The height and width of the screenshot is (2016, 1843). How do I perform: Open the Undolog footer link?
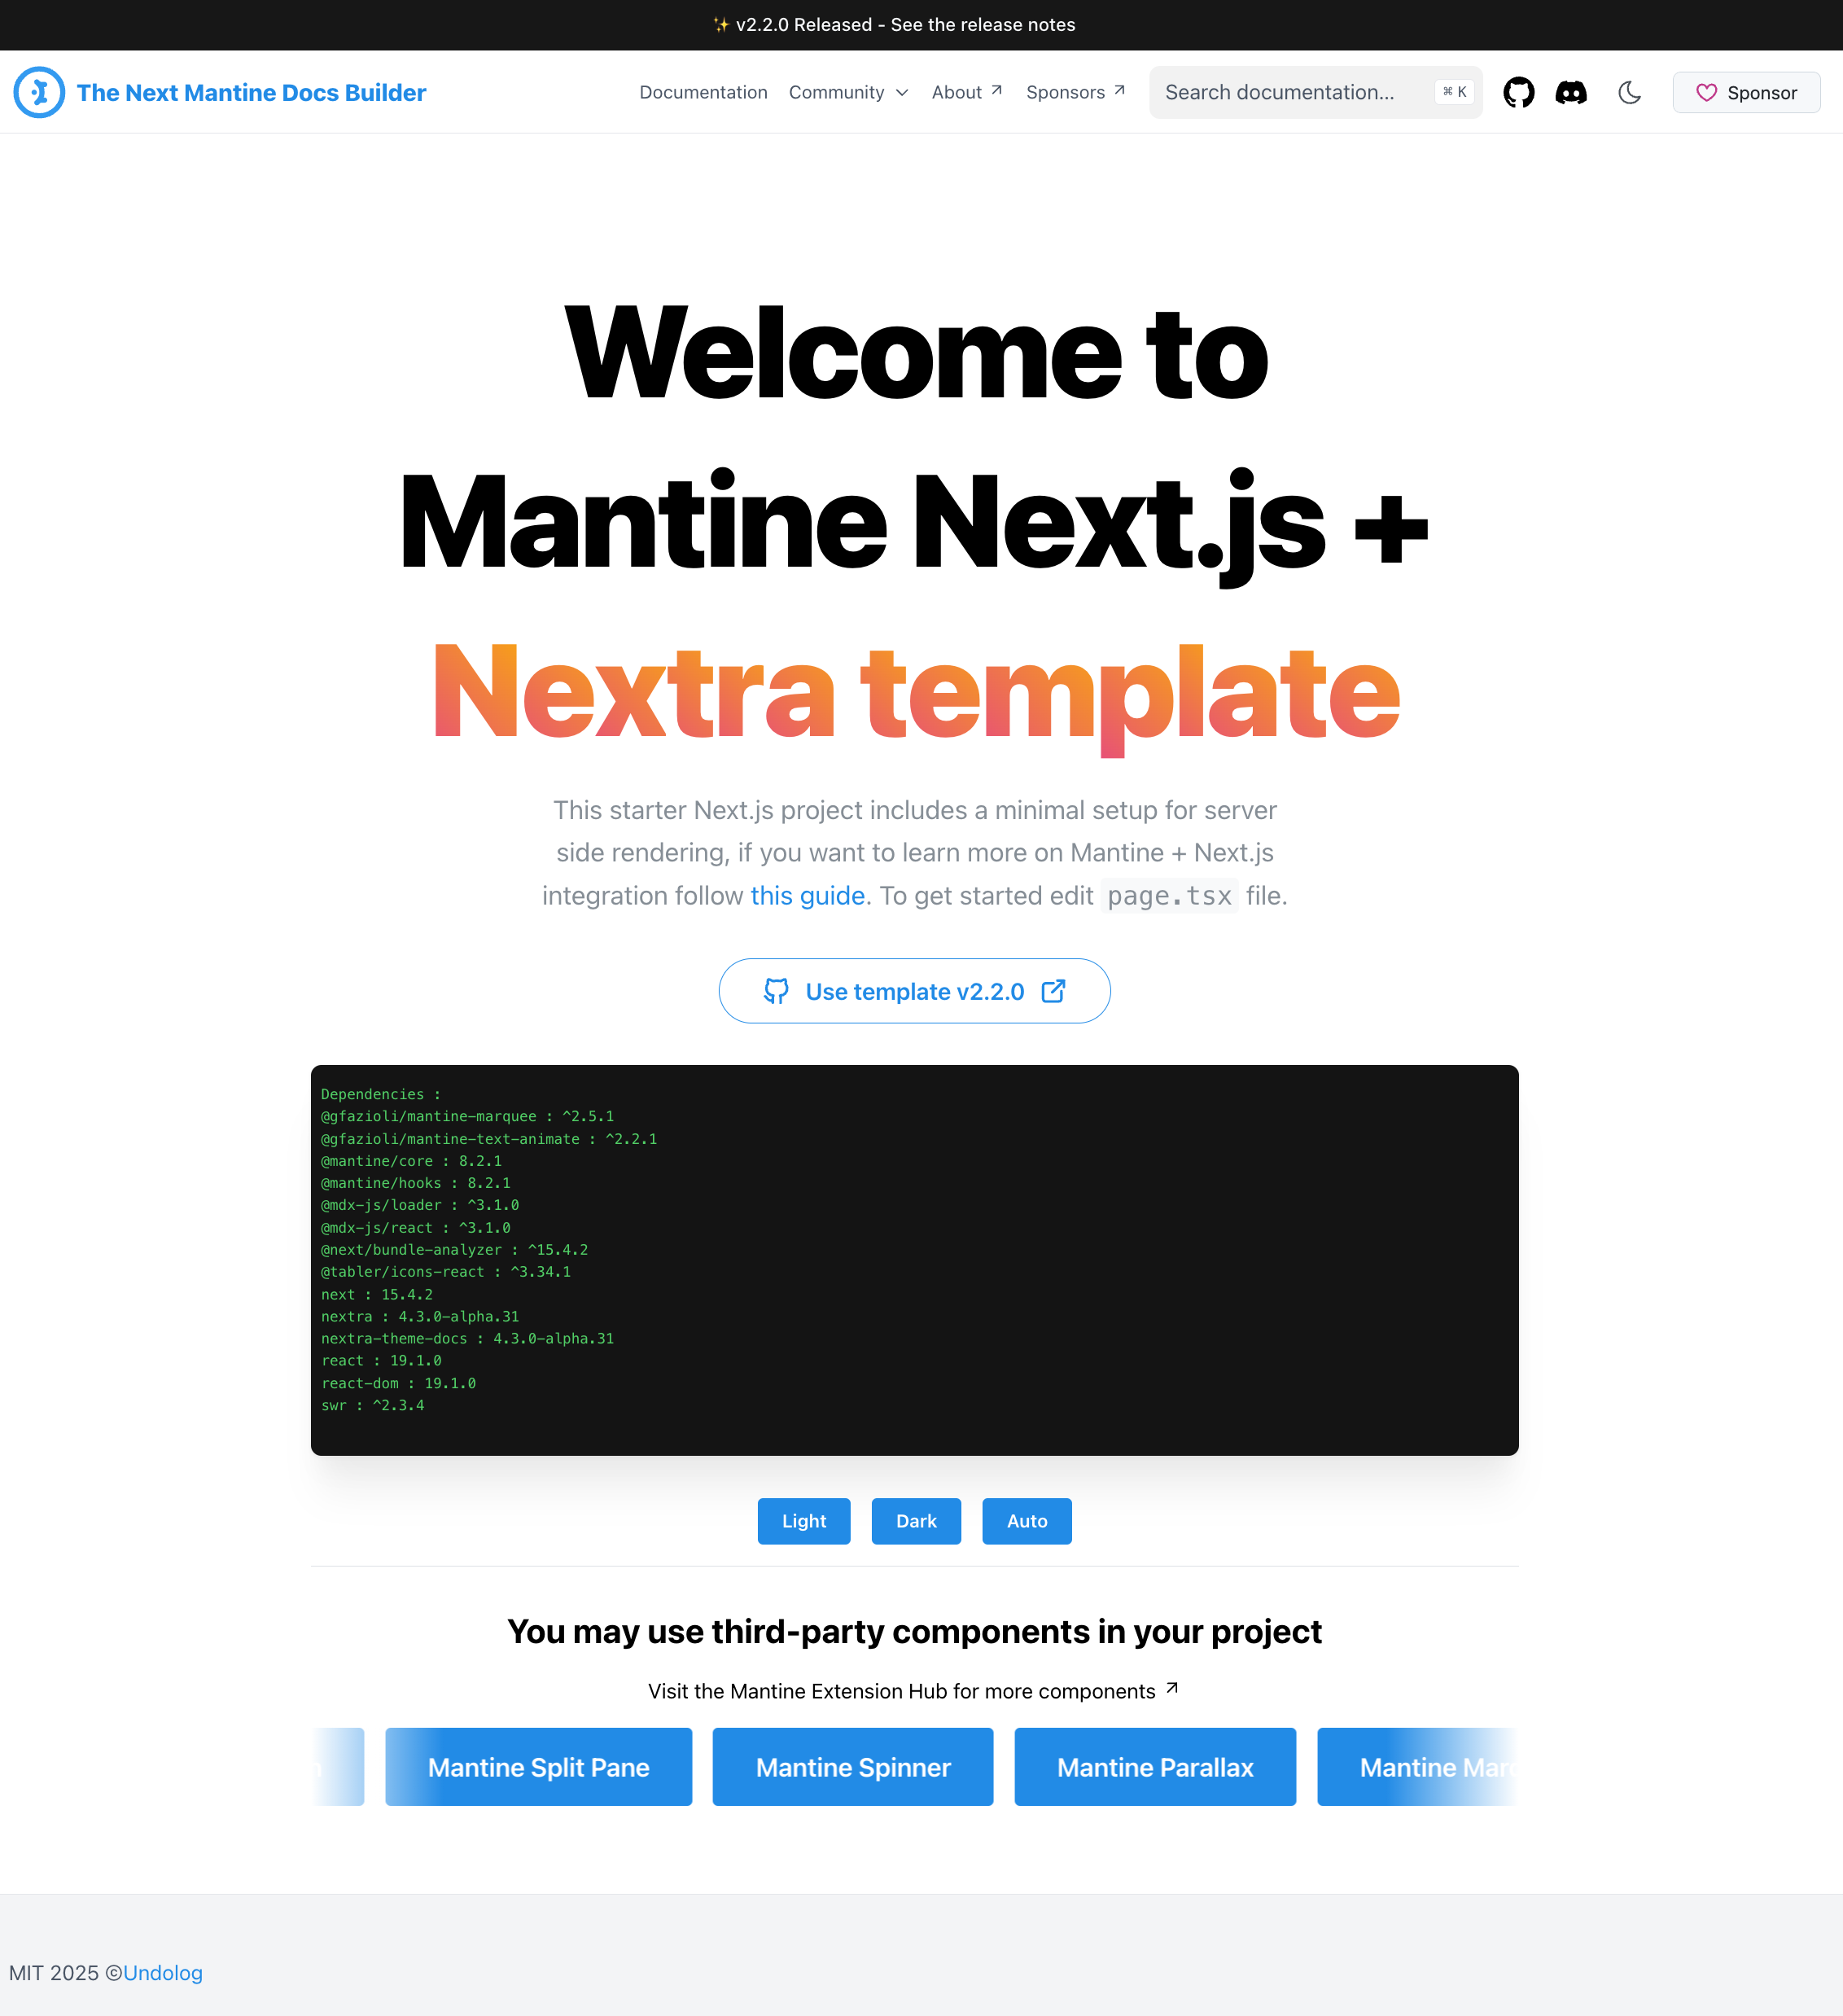(x=163, y=1973)
